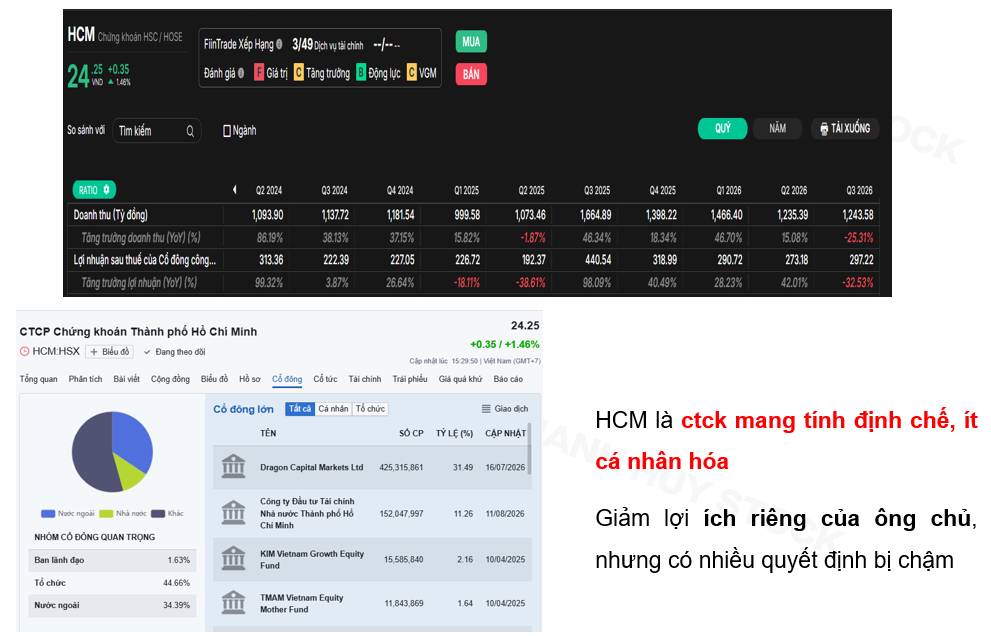Image resolution: width=991 pixels, height=636 pixels.
Task: Click the Nhà nước legend color swatch
Action: [106, 513]
